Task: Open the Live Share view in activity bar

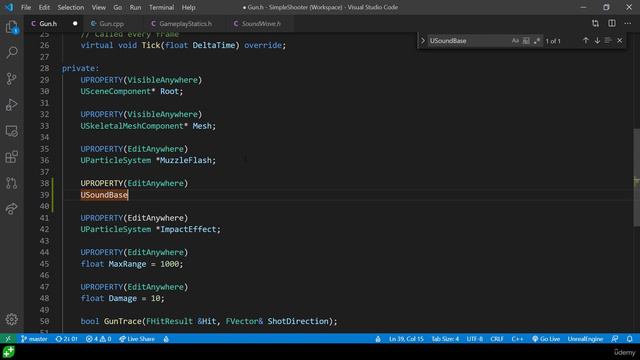Action: (x=12, y=209)
